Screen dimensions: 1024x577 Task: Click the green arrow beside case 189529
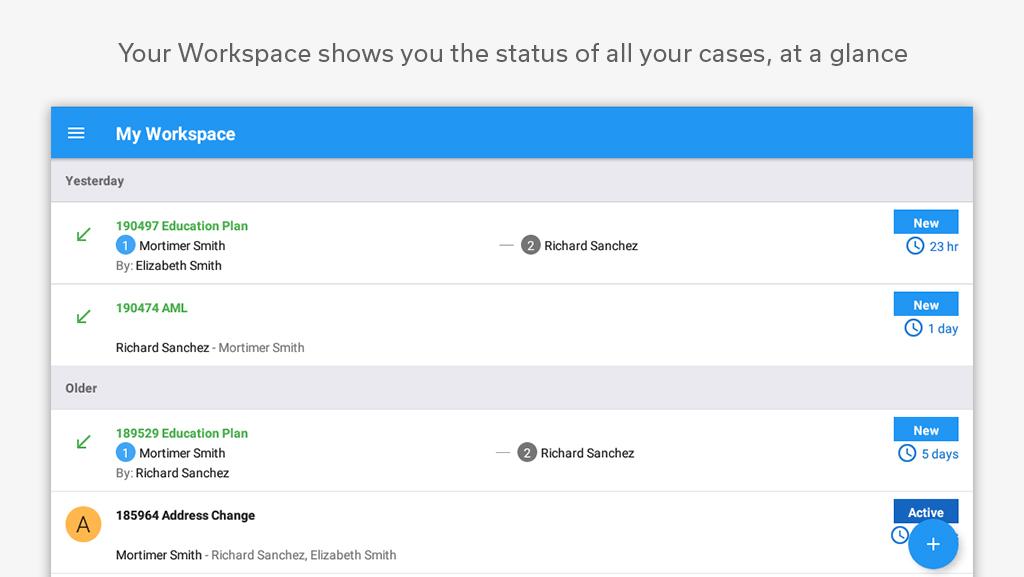84,442
